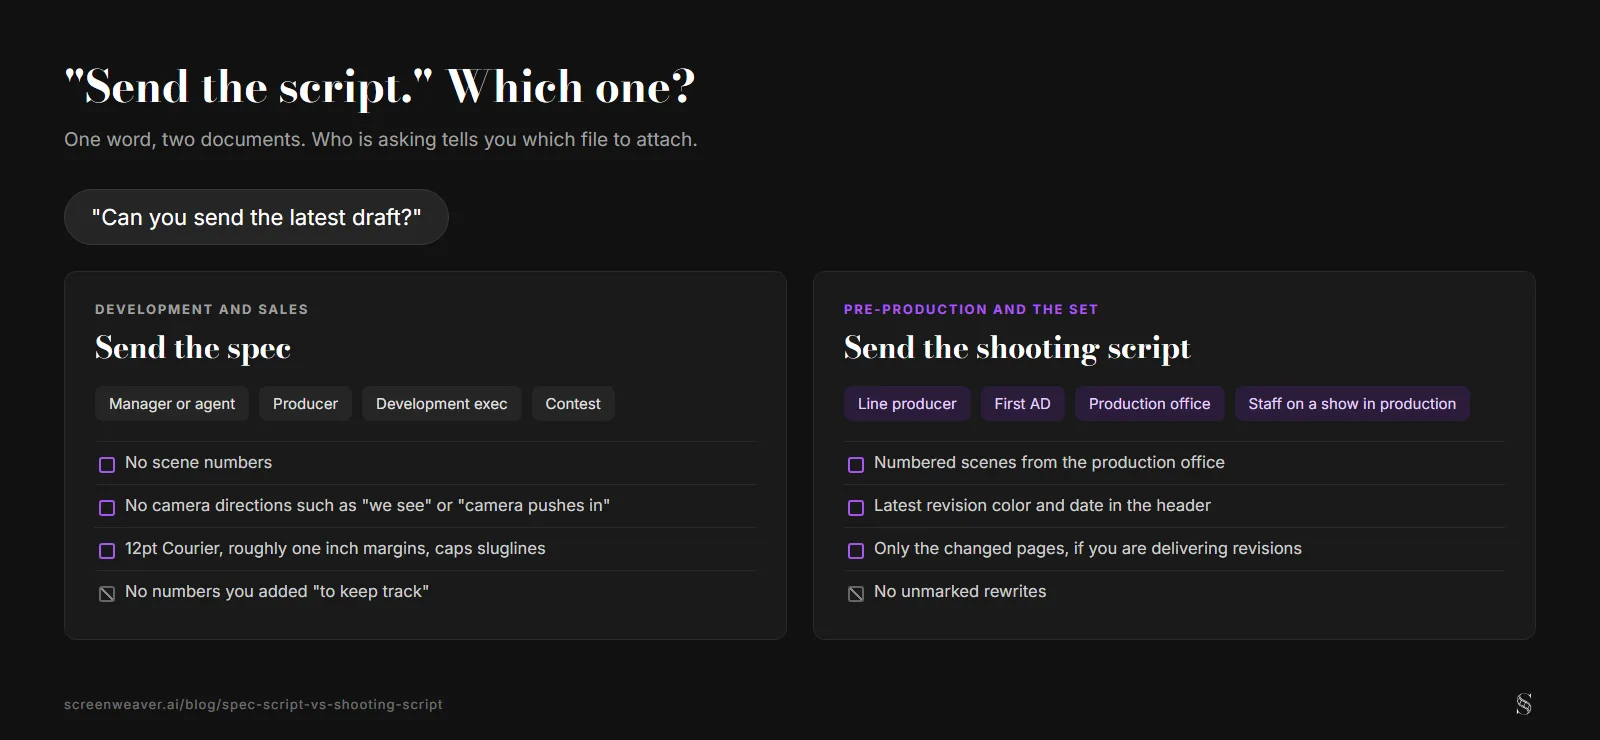
Task: Check the "No scene numbers" checkbox
Action: point(107,464)
